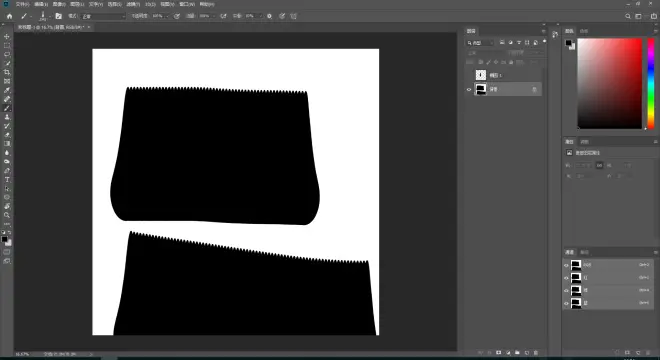
Task: Open smoothing options gear icon
Action: [269, 16]
